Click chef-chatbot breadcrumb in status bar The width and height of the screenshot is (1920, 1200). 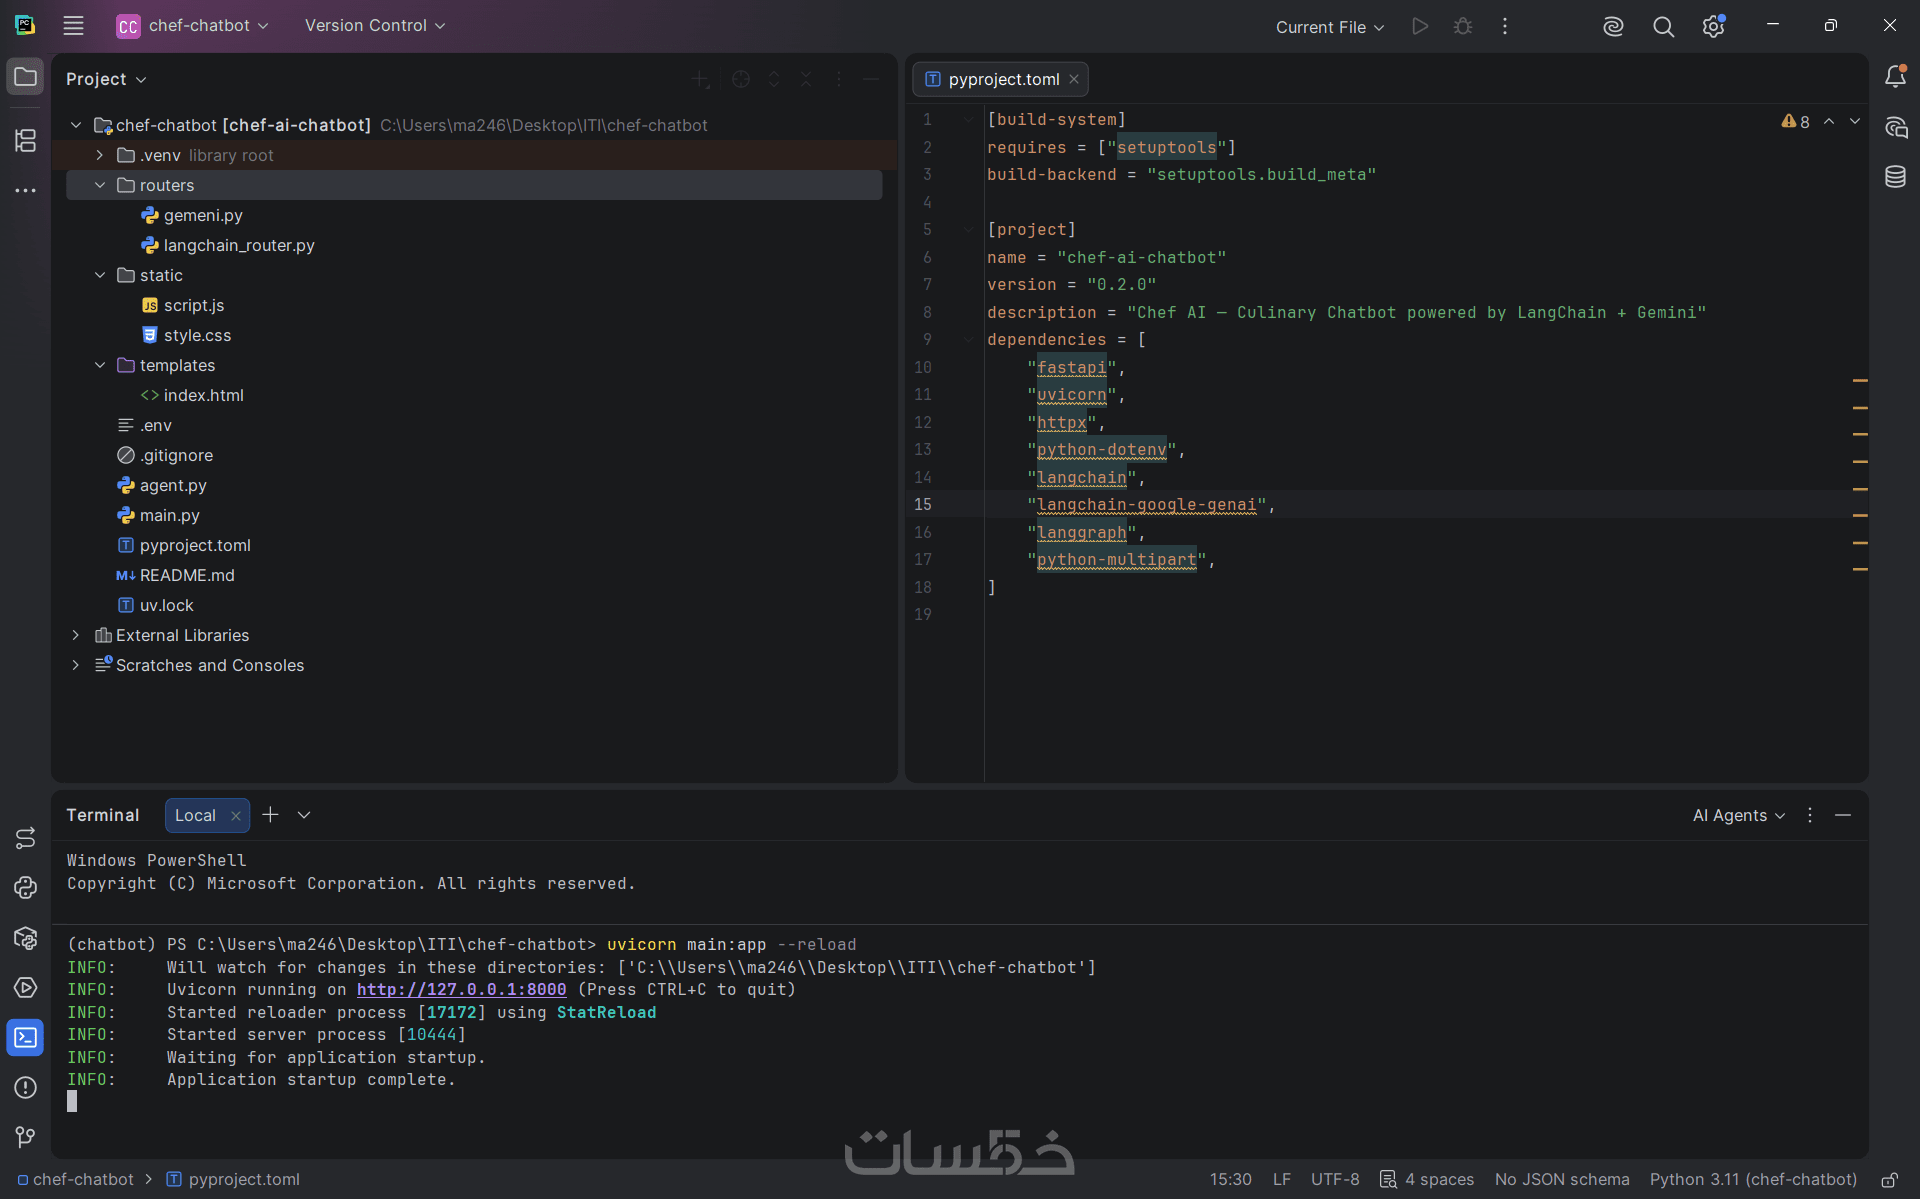(x=76, y=1180)
